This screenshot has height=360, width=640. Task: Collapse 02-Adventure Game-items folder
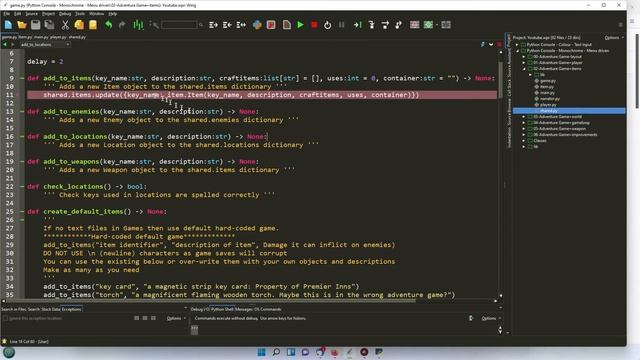[x=524, y=69]
